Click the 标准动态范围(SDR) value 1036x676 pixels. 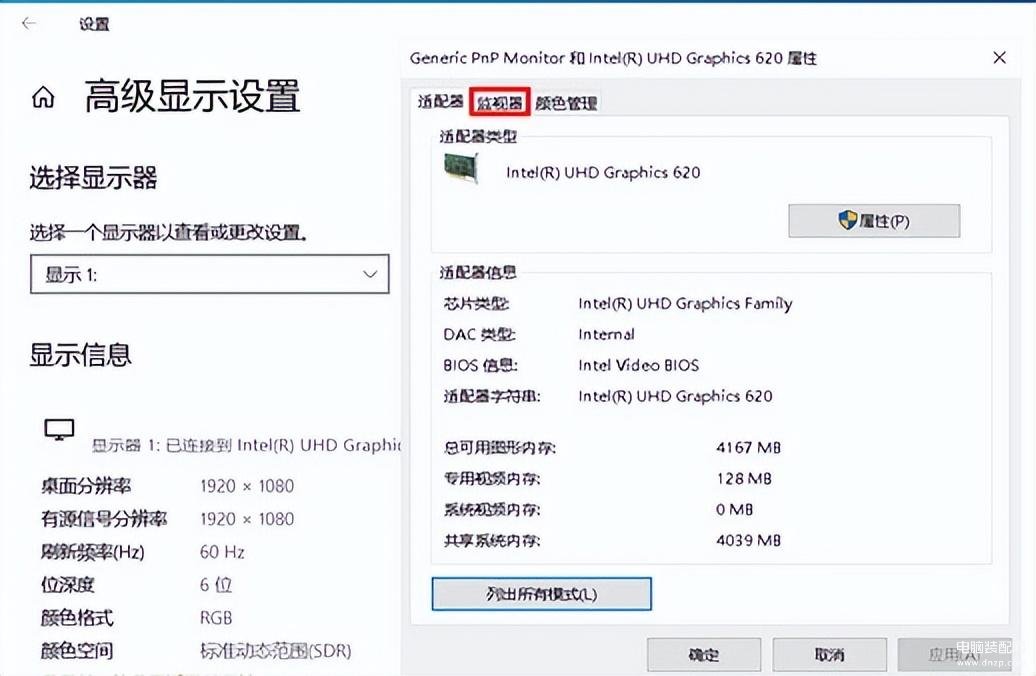click(x=276, y=650)
